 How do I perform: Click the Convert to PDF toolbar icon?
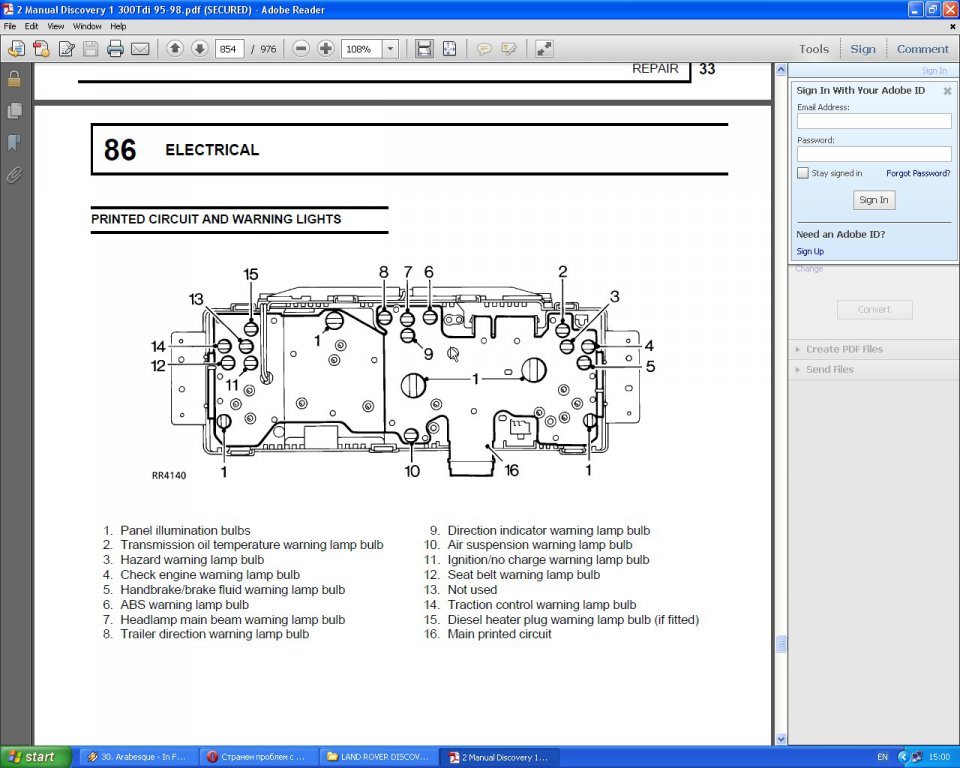coord(42,48)
